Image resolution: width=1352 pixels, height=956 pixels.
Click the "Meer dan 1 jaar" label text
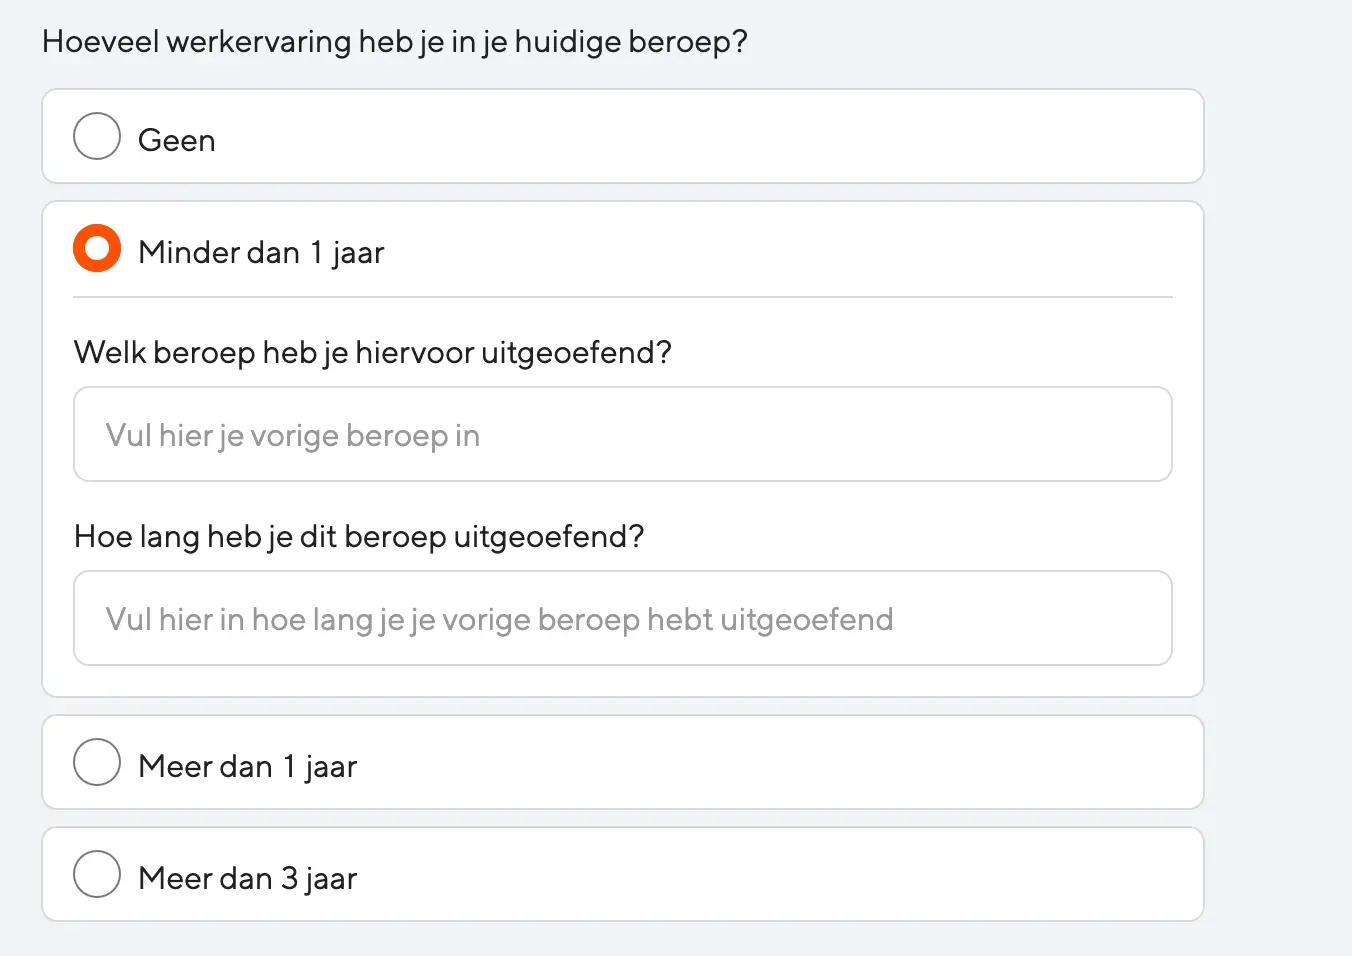[x=247, y=766]
